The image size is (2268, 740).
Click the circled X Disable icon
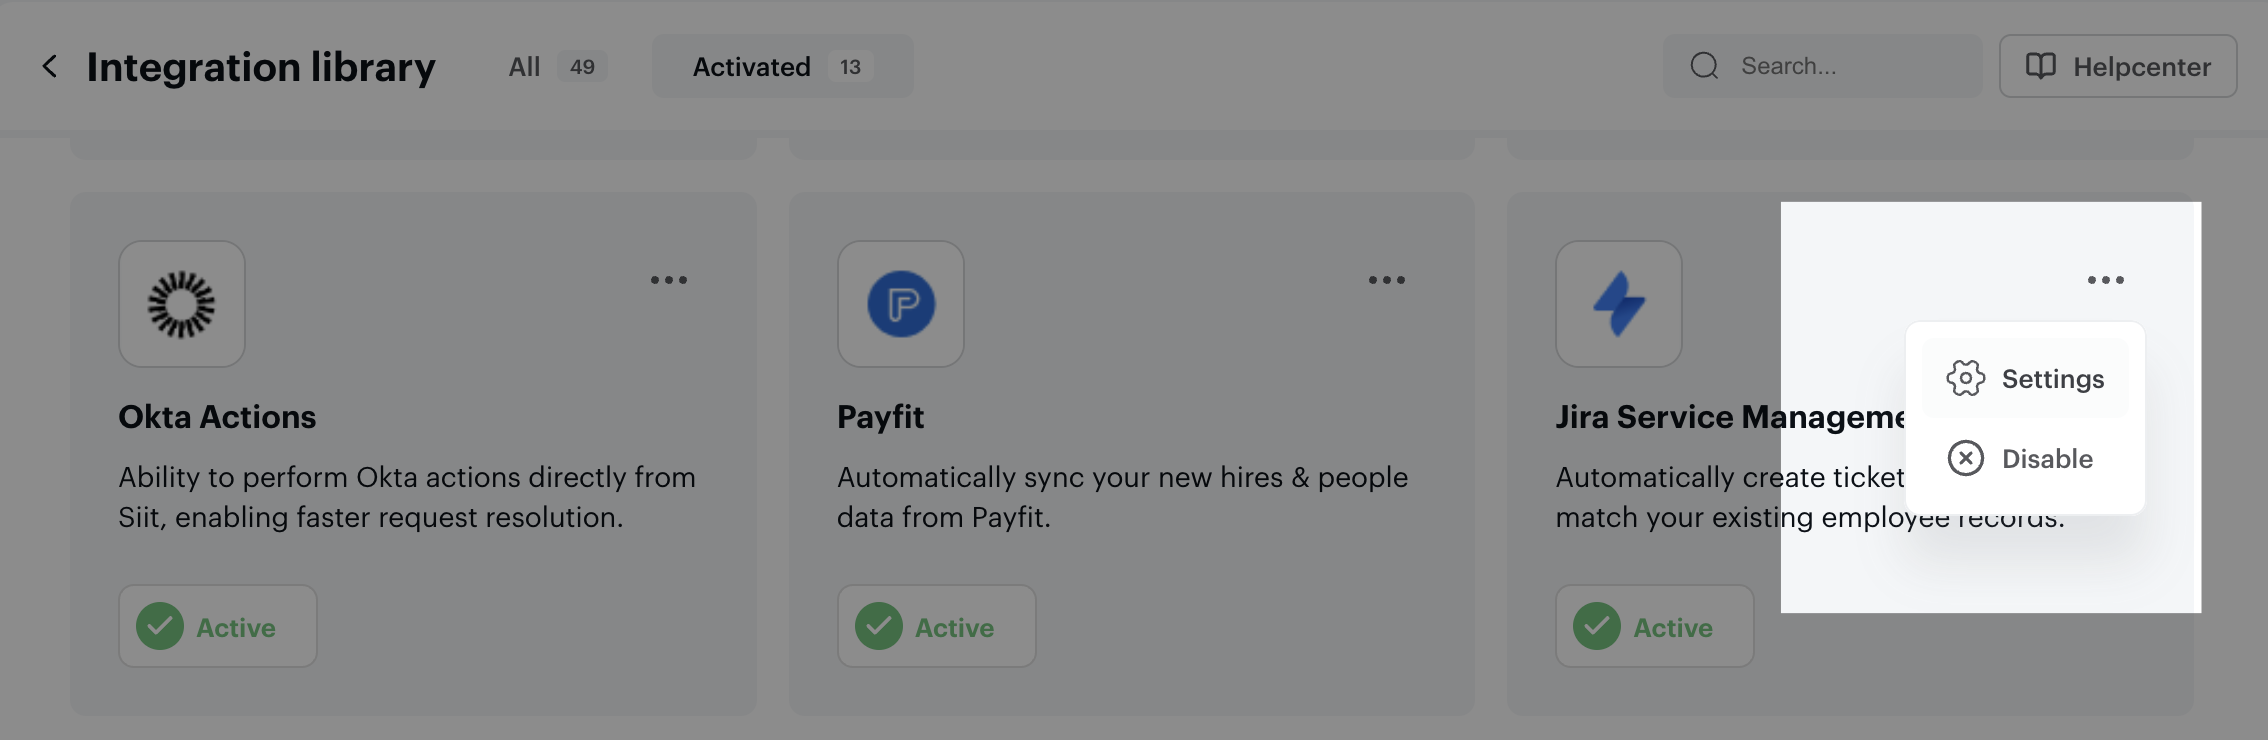tap(1965, 458)
